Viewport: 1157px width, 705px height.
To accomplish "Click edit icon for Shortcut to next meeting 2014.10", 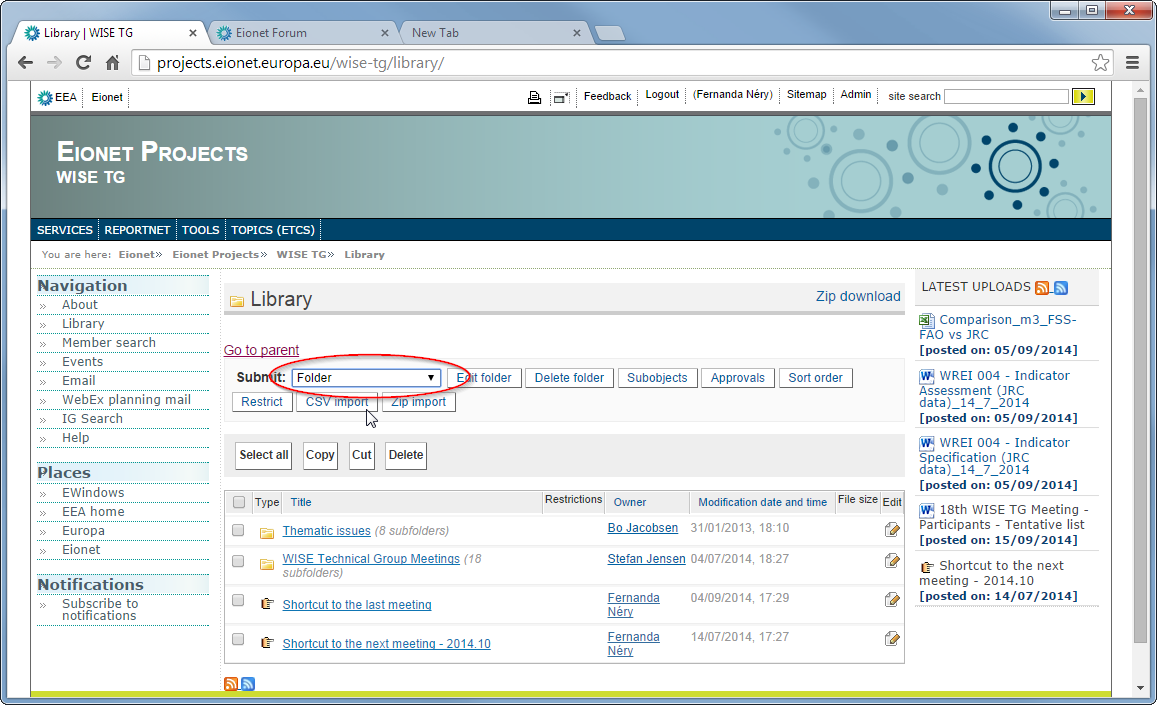I will click(x=892, y=639).
